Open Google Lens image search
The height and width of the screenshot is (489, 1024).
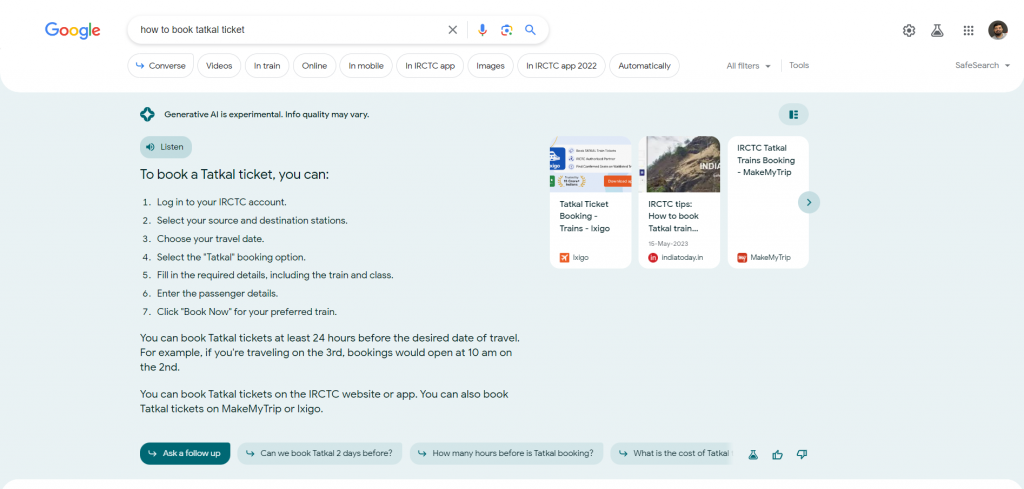(506, 30)
